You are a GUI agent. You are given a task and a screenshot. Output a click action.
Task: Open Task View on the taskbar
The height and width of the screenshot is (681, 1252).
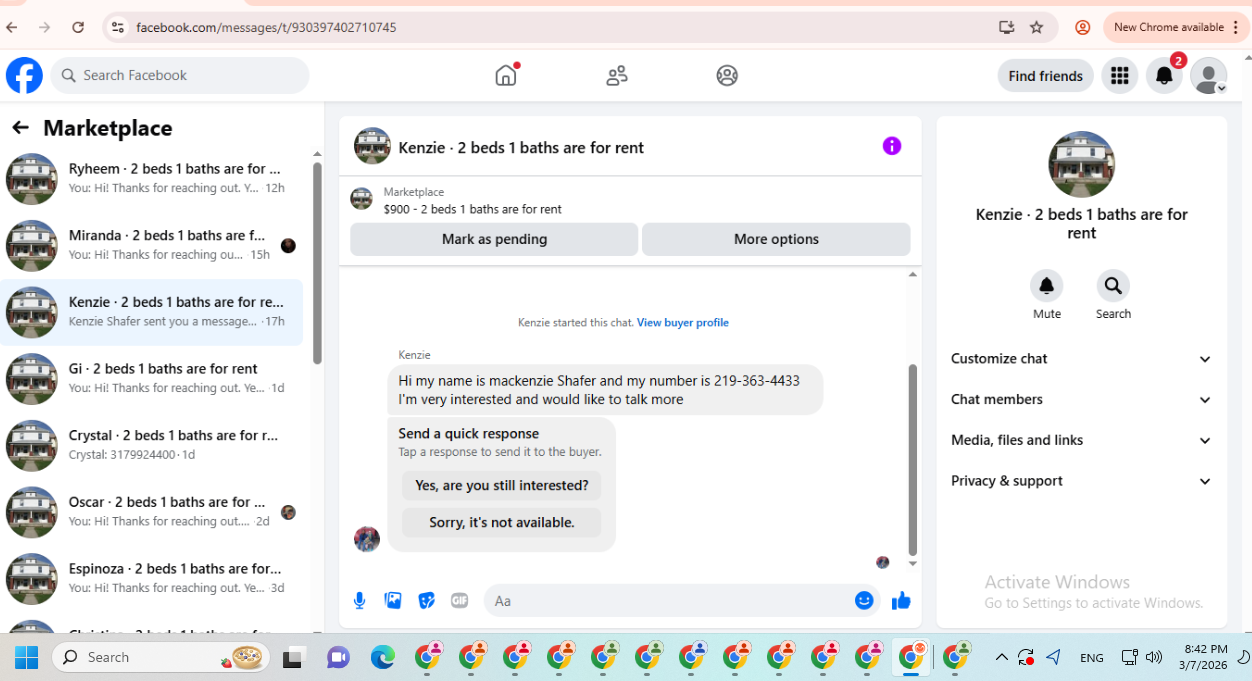click(x=293, y=657)
